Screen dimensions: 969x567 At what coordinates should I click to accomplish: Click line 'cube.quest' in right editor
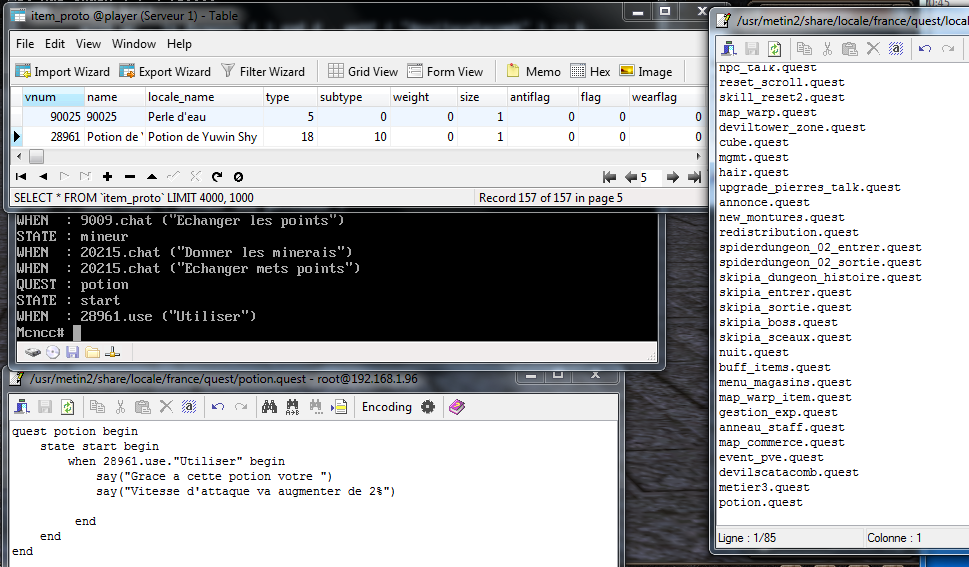pos(753,142)
